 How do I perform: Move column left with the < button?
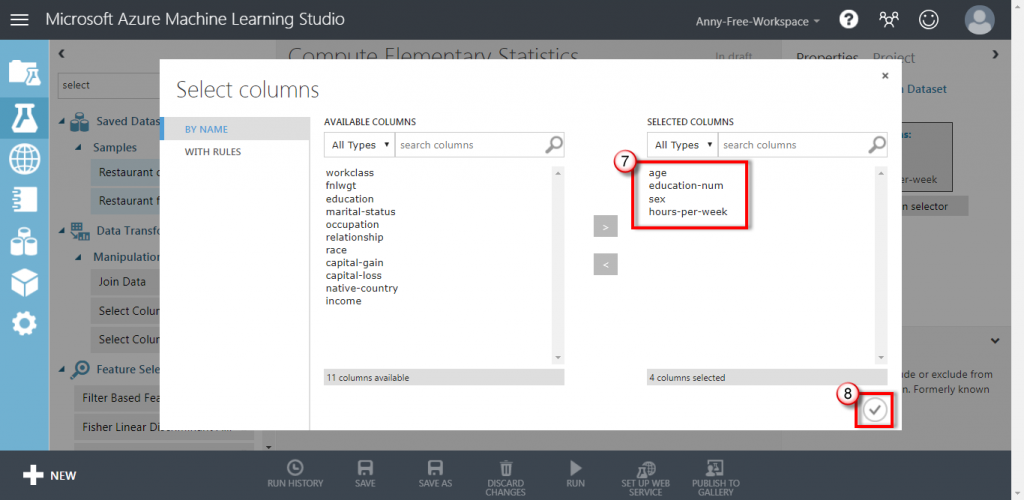tap(605, 264)
